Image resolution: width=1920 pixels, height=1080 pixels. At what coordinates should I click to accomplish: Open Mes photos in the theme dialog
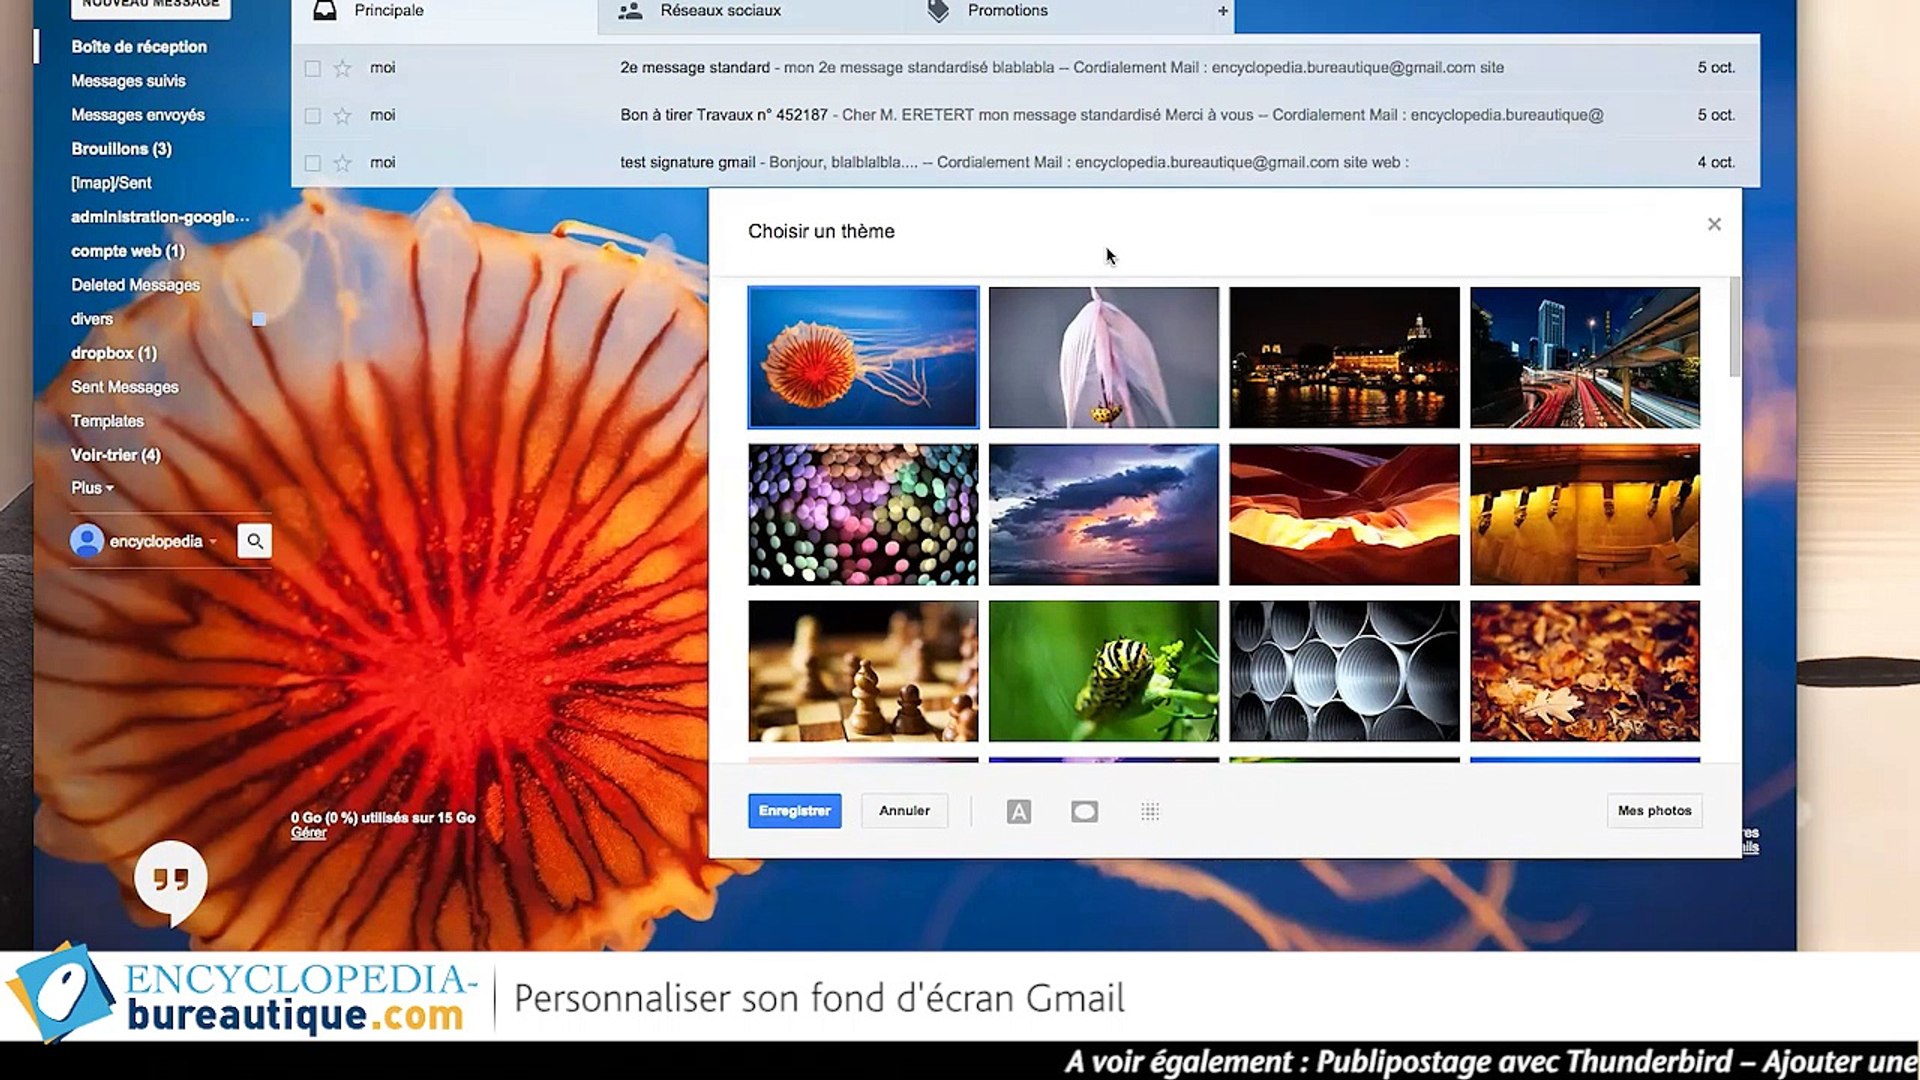(1654, 811)
